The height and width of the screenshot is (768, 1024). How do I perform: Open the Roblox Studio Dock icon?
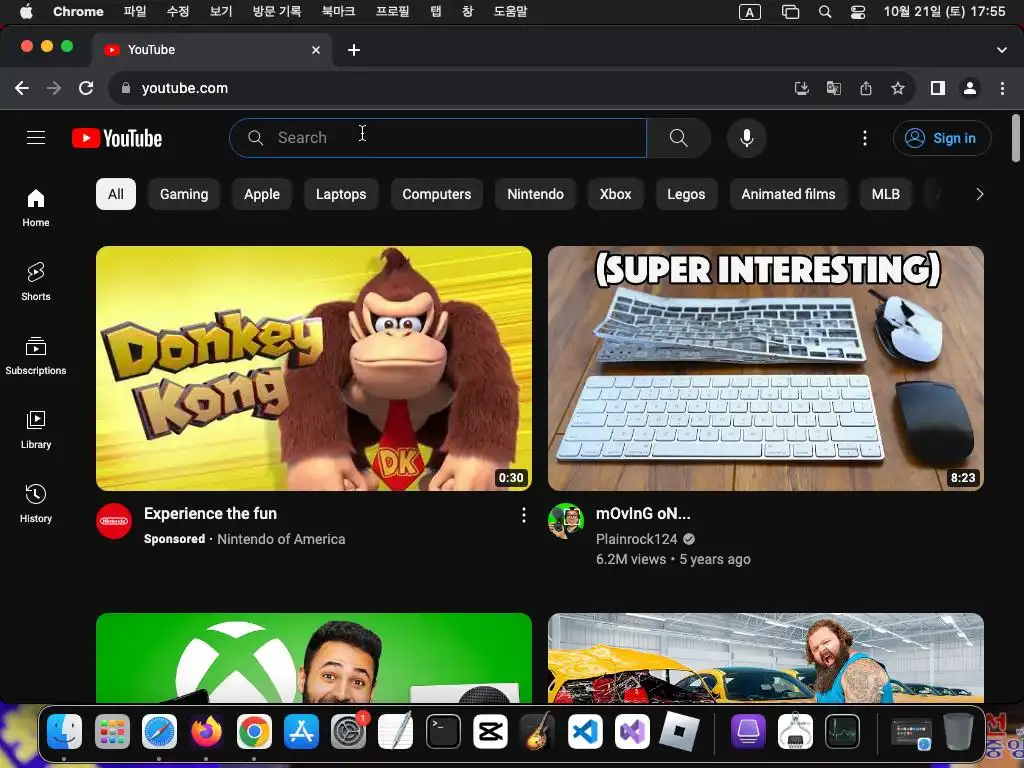pos(679,731)
